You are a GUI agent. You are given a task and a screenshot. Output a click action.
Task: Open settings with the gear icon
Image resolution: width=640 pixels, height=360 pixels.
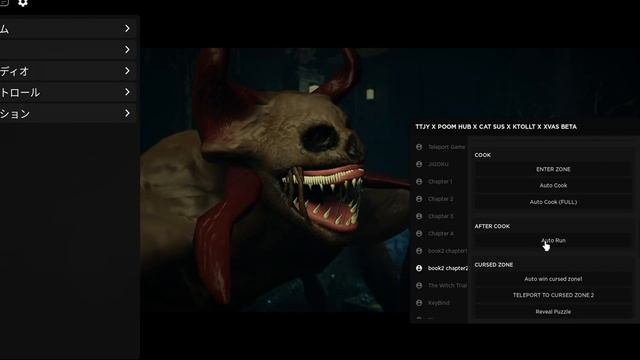(x=23, y=3)
